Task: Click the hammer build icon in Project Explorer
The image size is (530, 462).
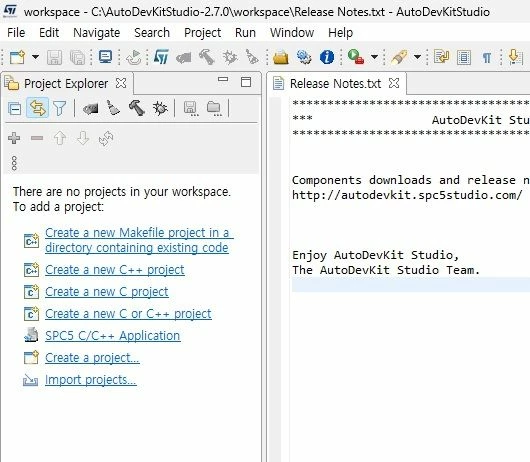Action: 137,108
